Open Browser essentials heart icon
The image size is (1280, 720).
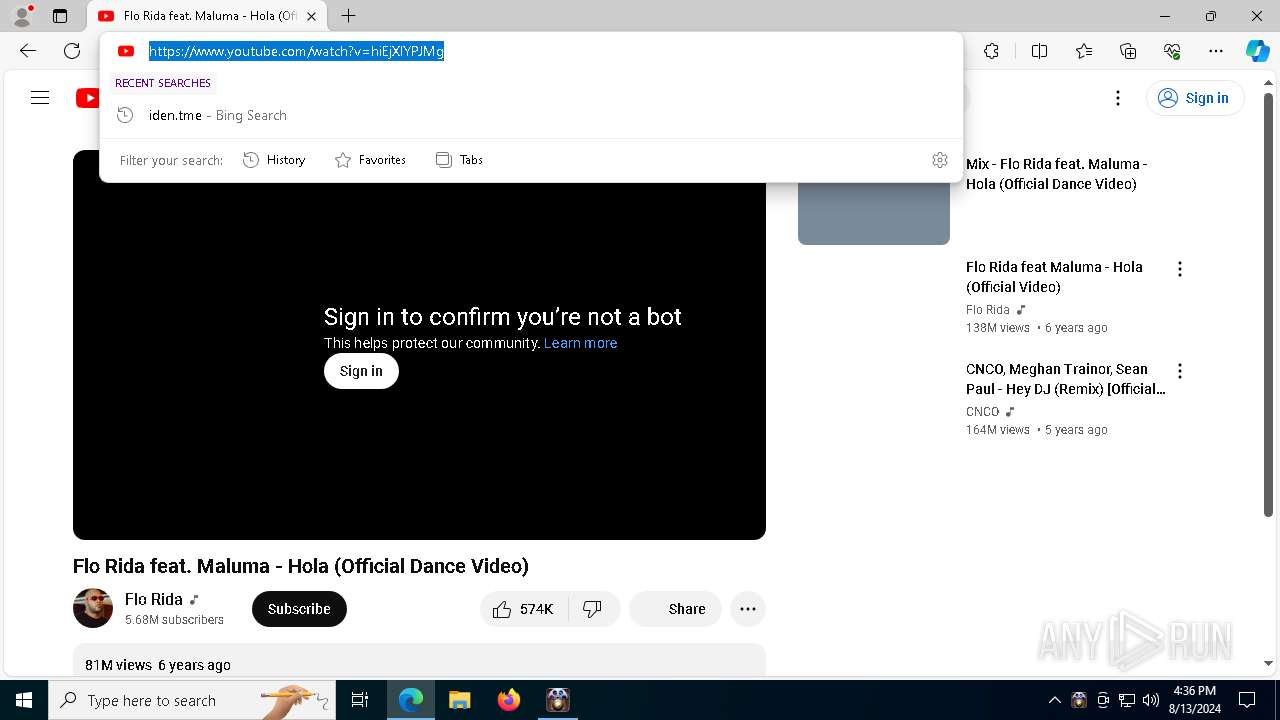1172,51
